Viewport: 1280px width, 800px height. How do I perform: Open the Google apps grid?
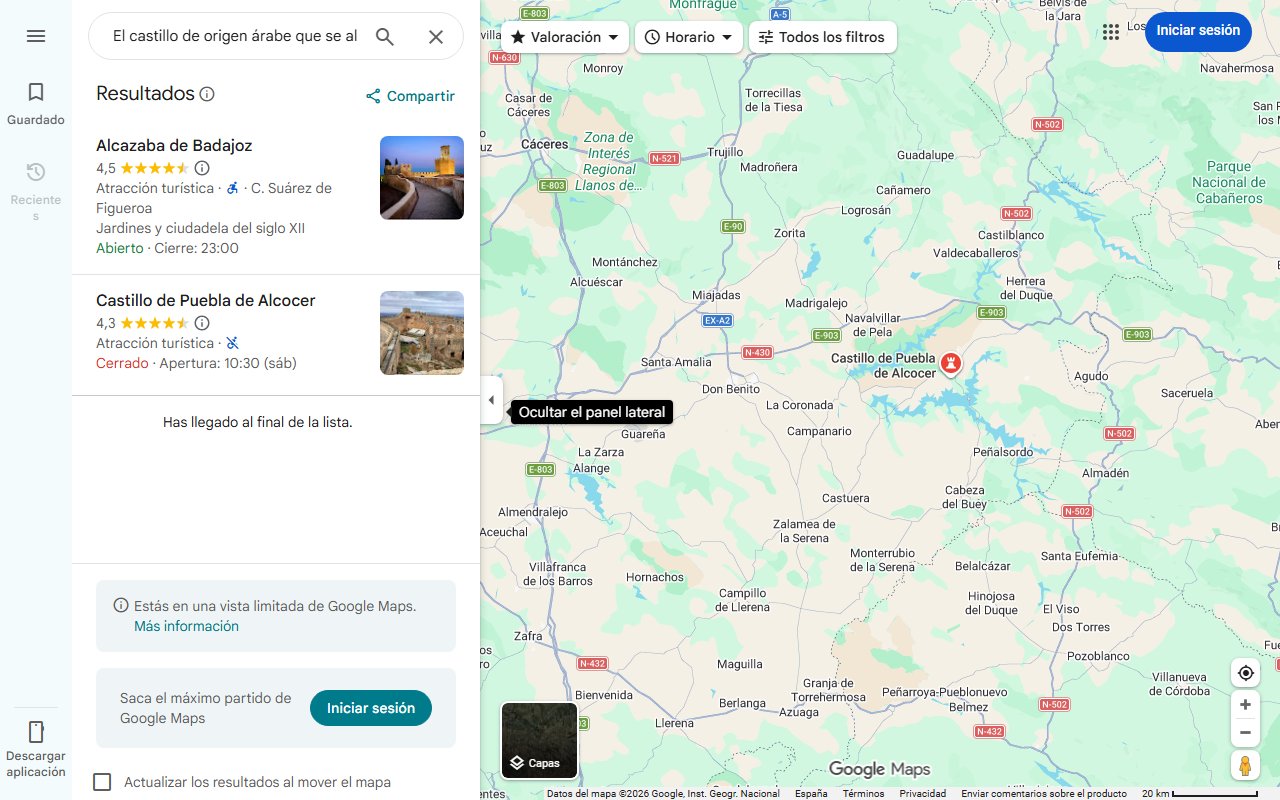(x=1111, y=32)
